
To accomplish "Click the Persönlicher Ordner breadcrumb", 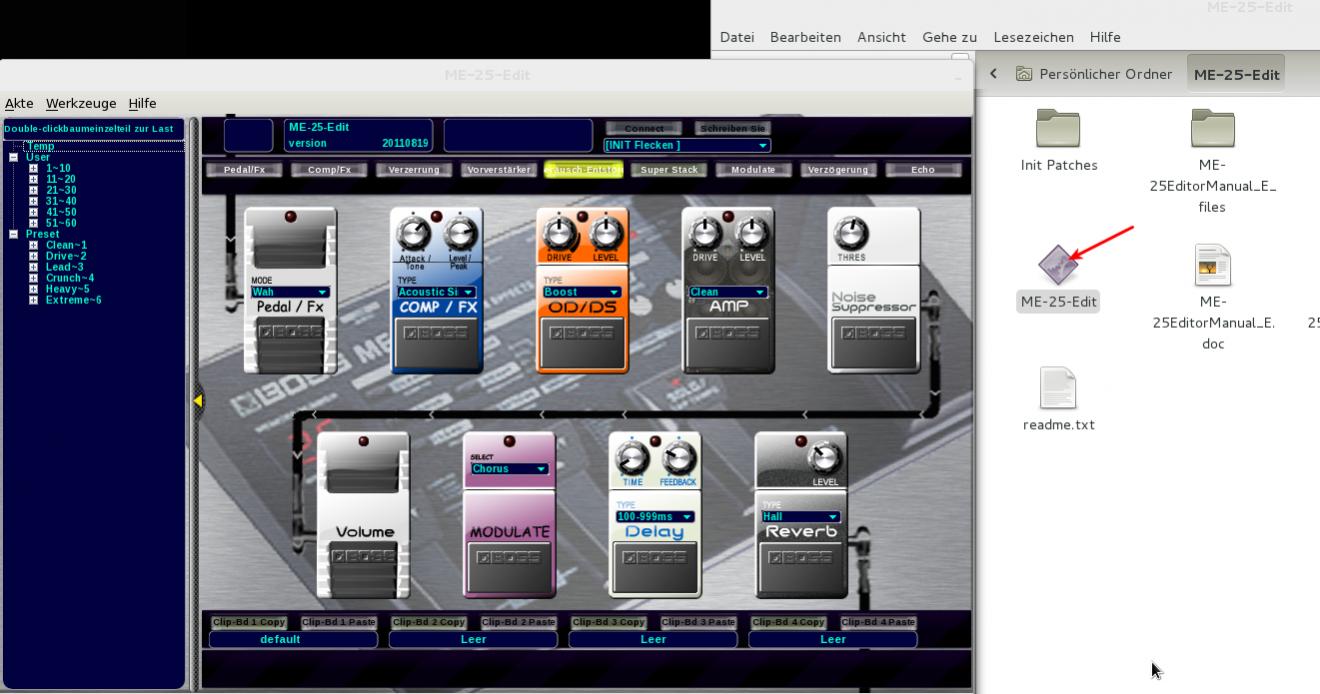I will pyautogui.click(x=1094, y=74).
